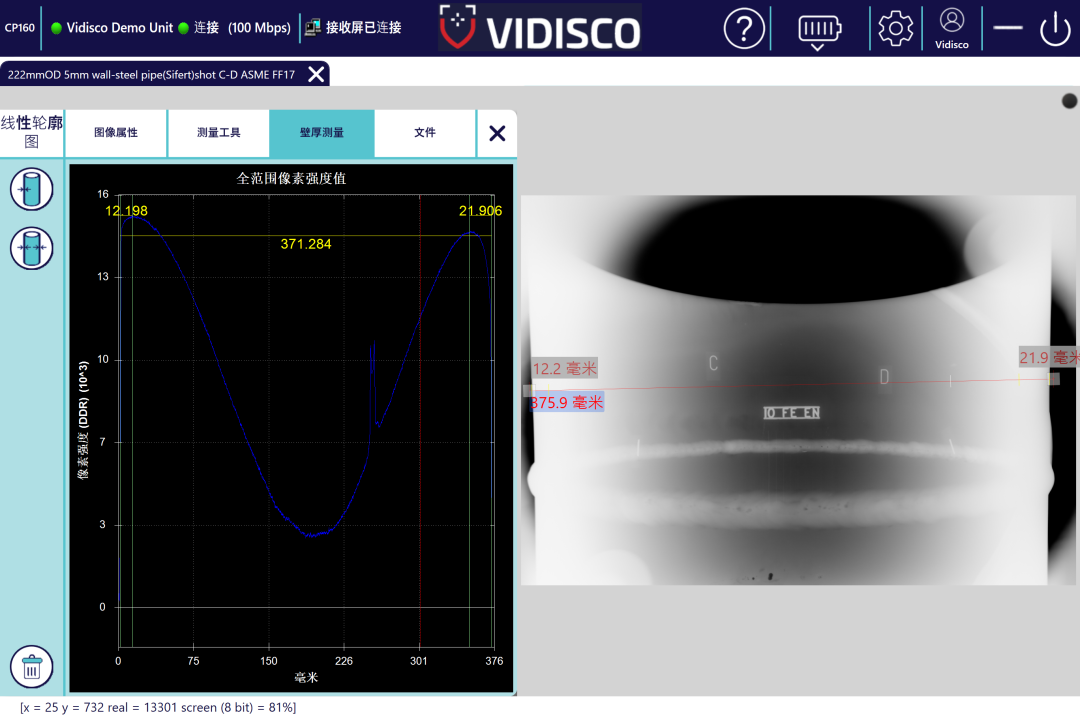
Task: Open the Vidisco user account icon
Action: point(952,28)
